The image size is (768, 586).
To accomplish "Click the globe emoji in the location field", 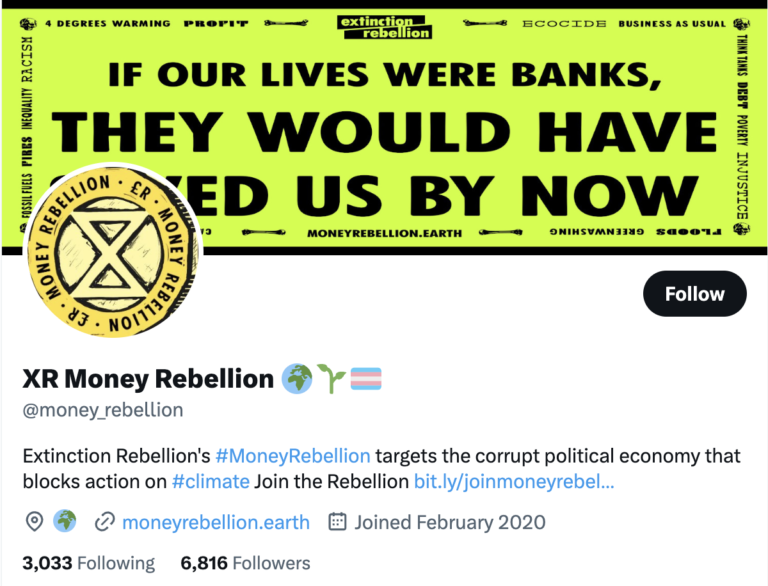I will click(x=65, y=522).
